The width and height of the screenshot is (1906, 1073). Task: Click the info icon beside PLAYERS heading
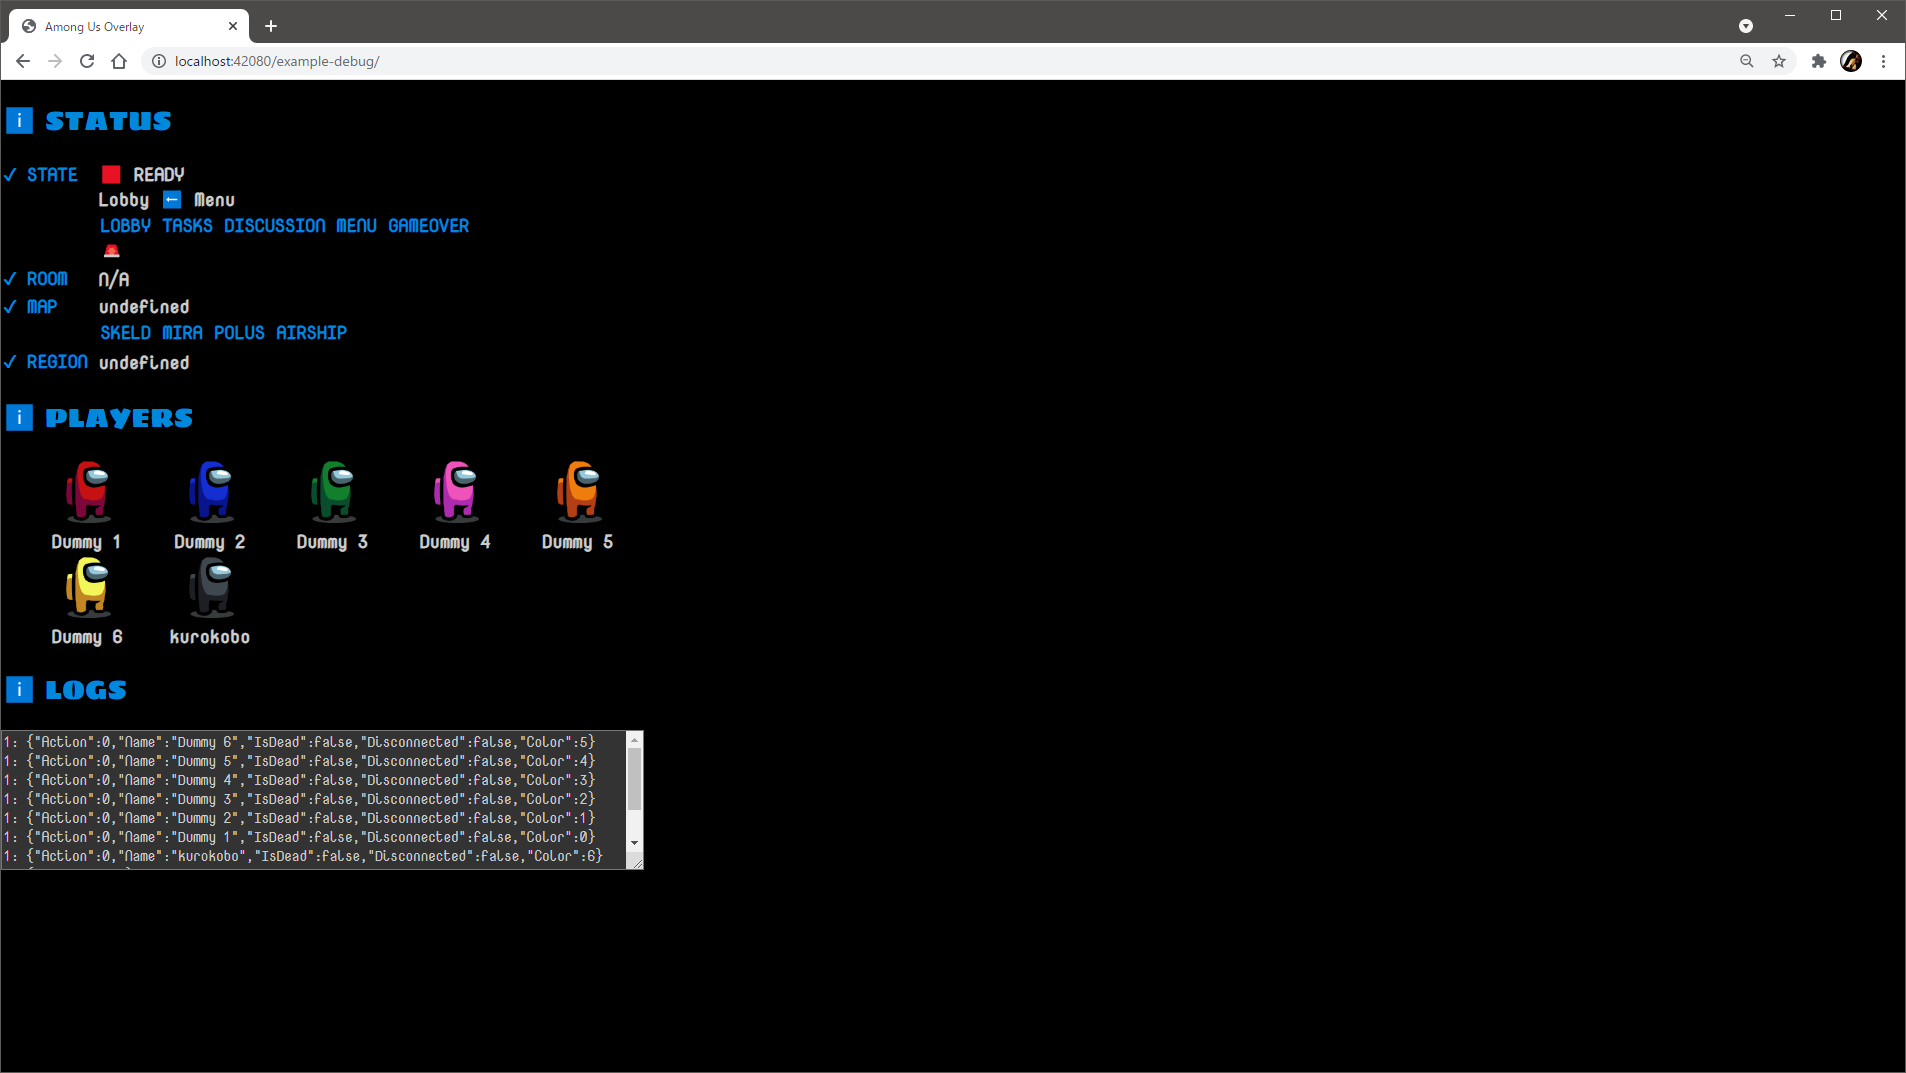[19, 418]
